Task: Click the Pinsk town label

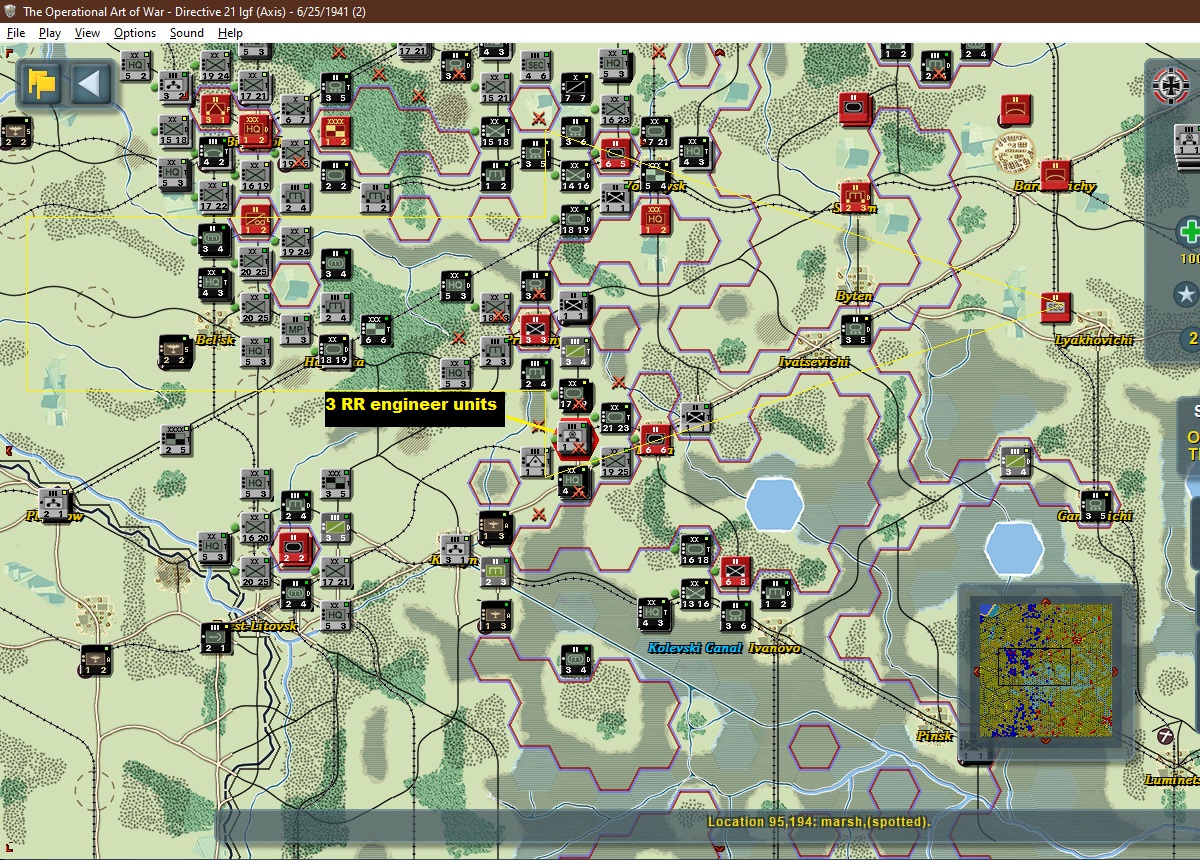Action: pos(934,735)
